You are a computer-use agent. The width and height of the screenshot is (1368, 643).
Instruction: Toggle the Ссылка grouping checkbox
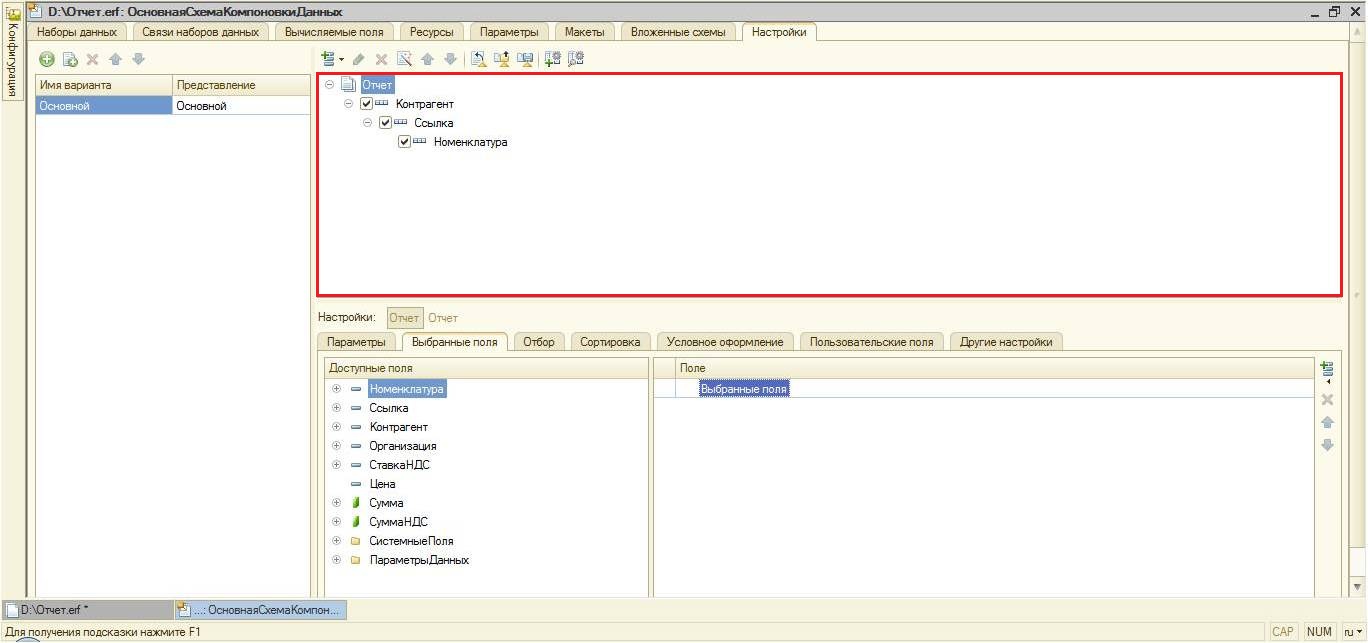[x=386, y=123]
